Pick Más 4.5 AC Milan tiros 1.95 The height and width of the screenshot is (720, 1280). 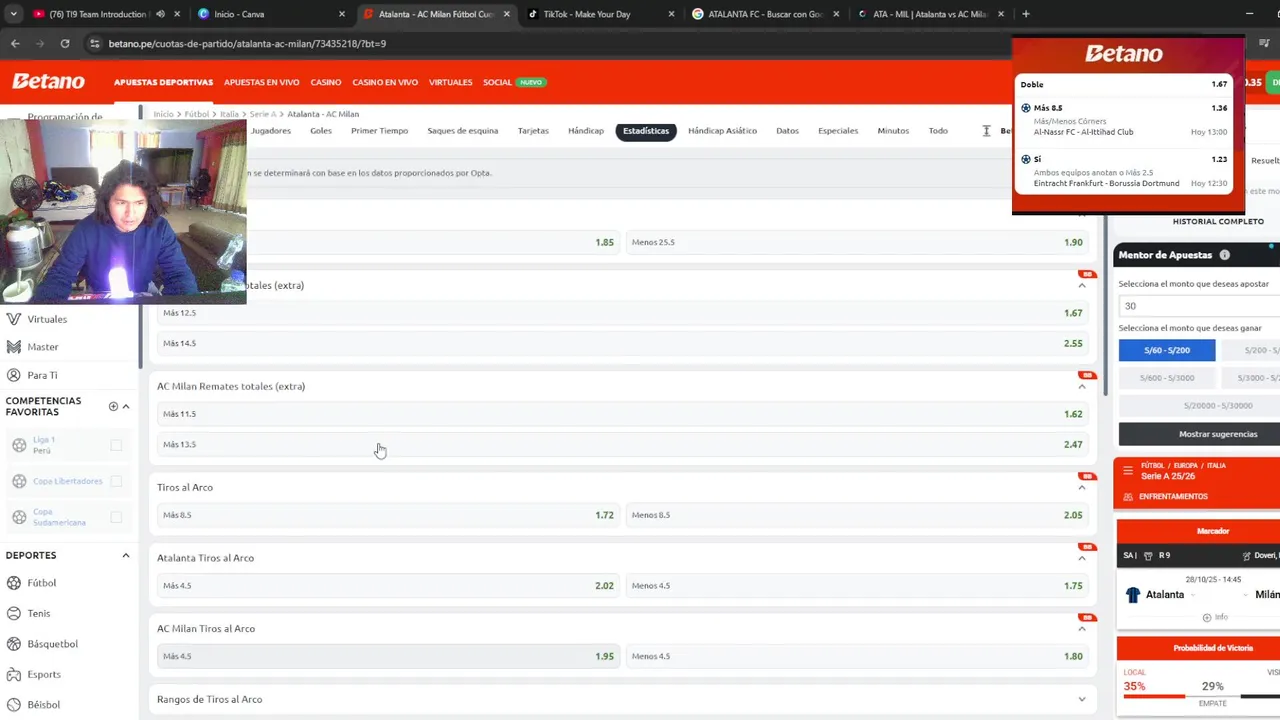point(388,656)
